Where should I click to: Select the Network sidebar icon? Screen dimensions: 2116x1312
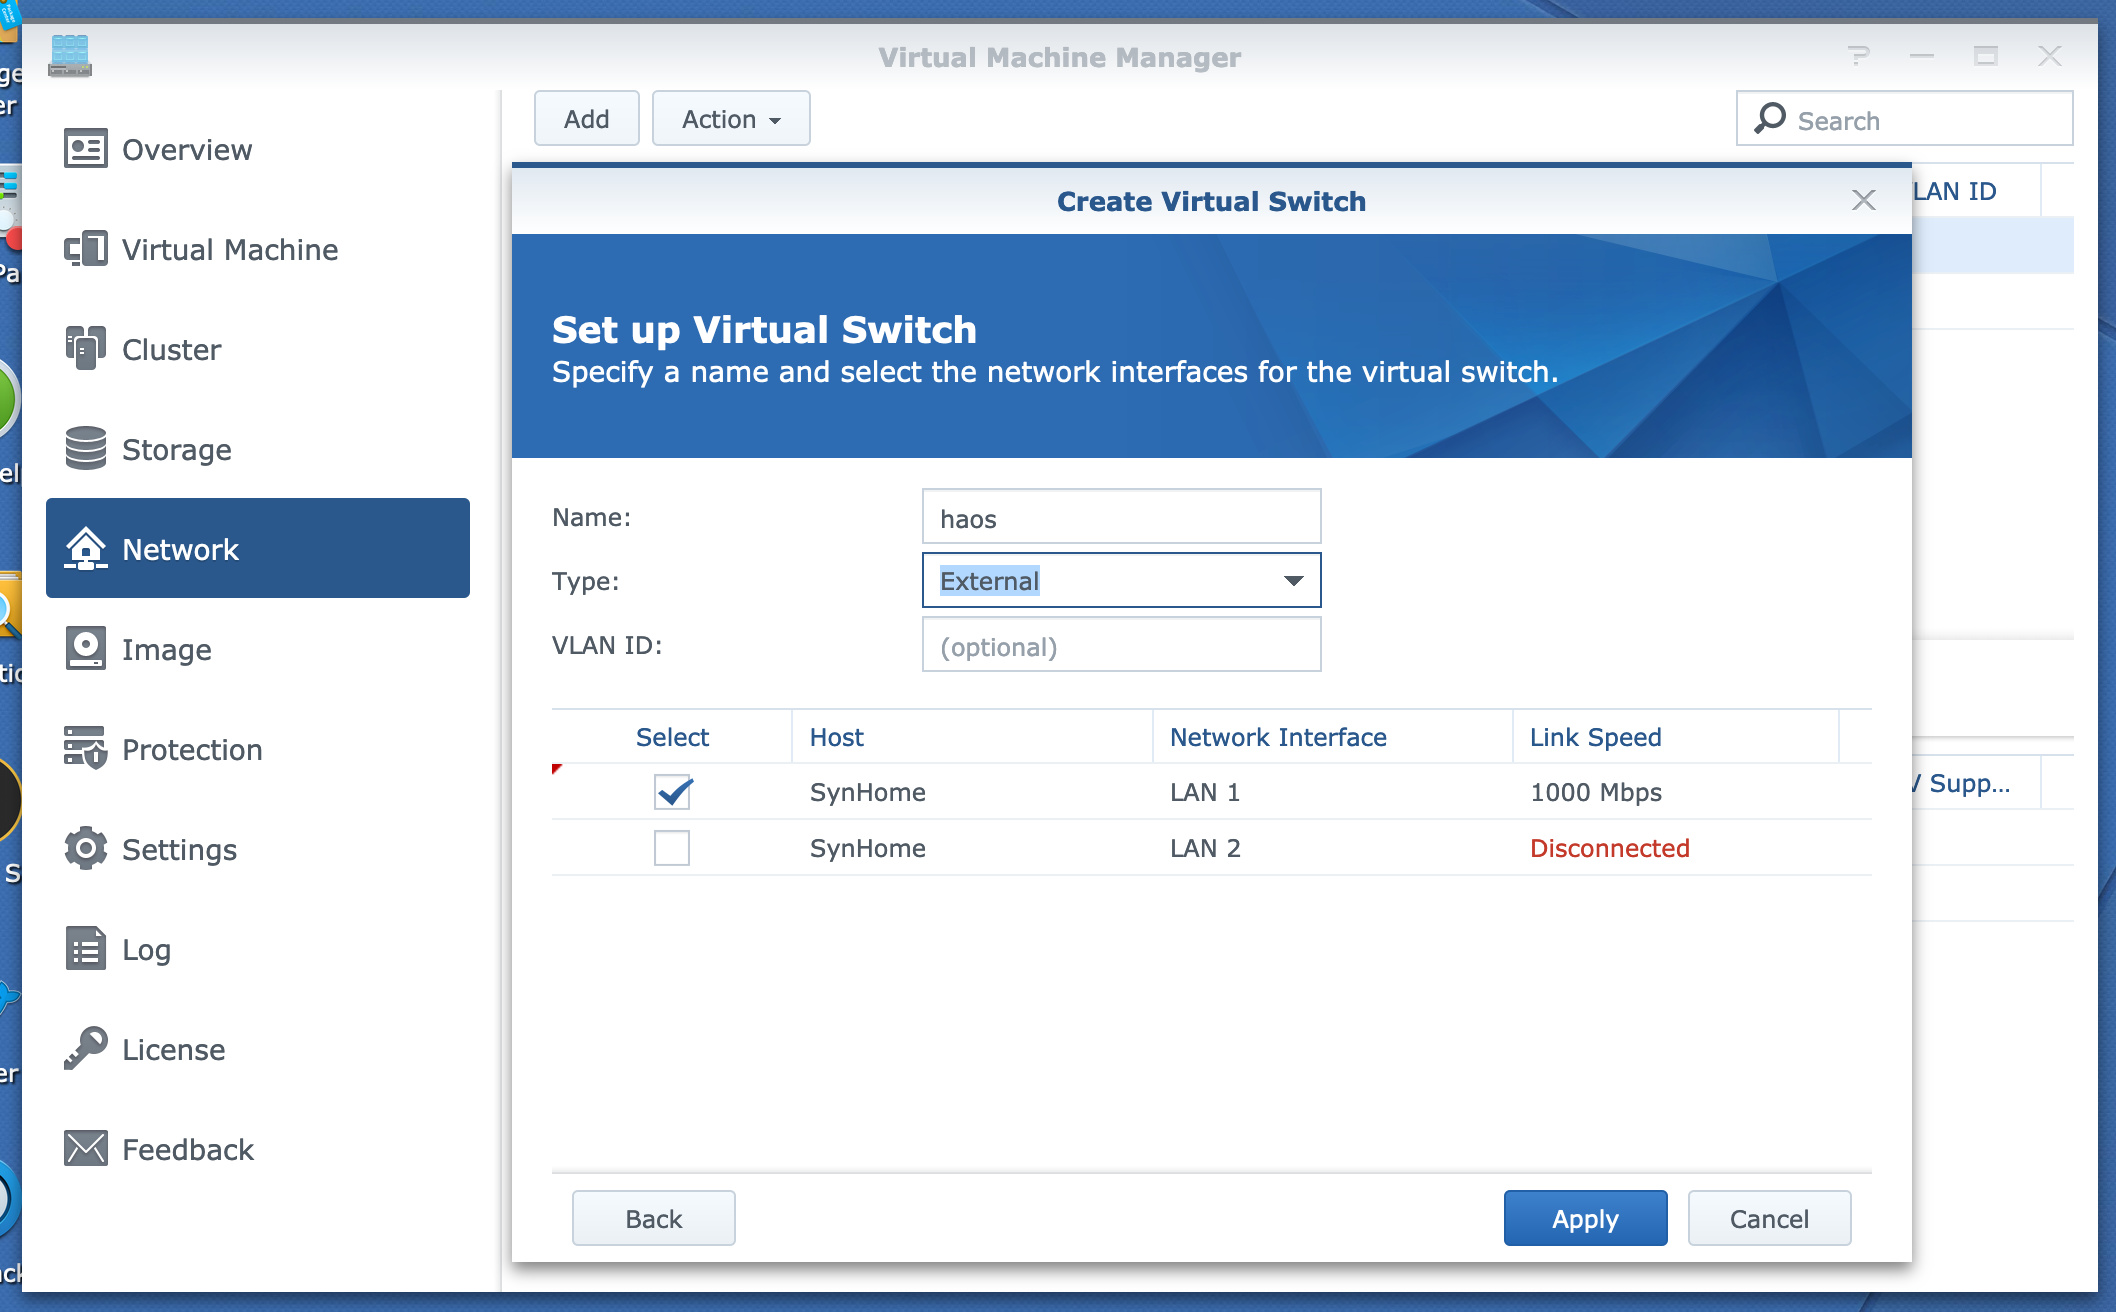85,548
